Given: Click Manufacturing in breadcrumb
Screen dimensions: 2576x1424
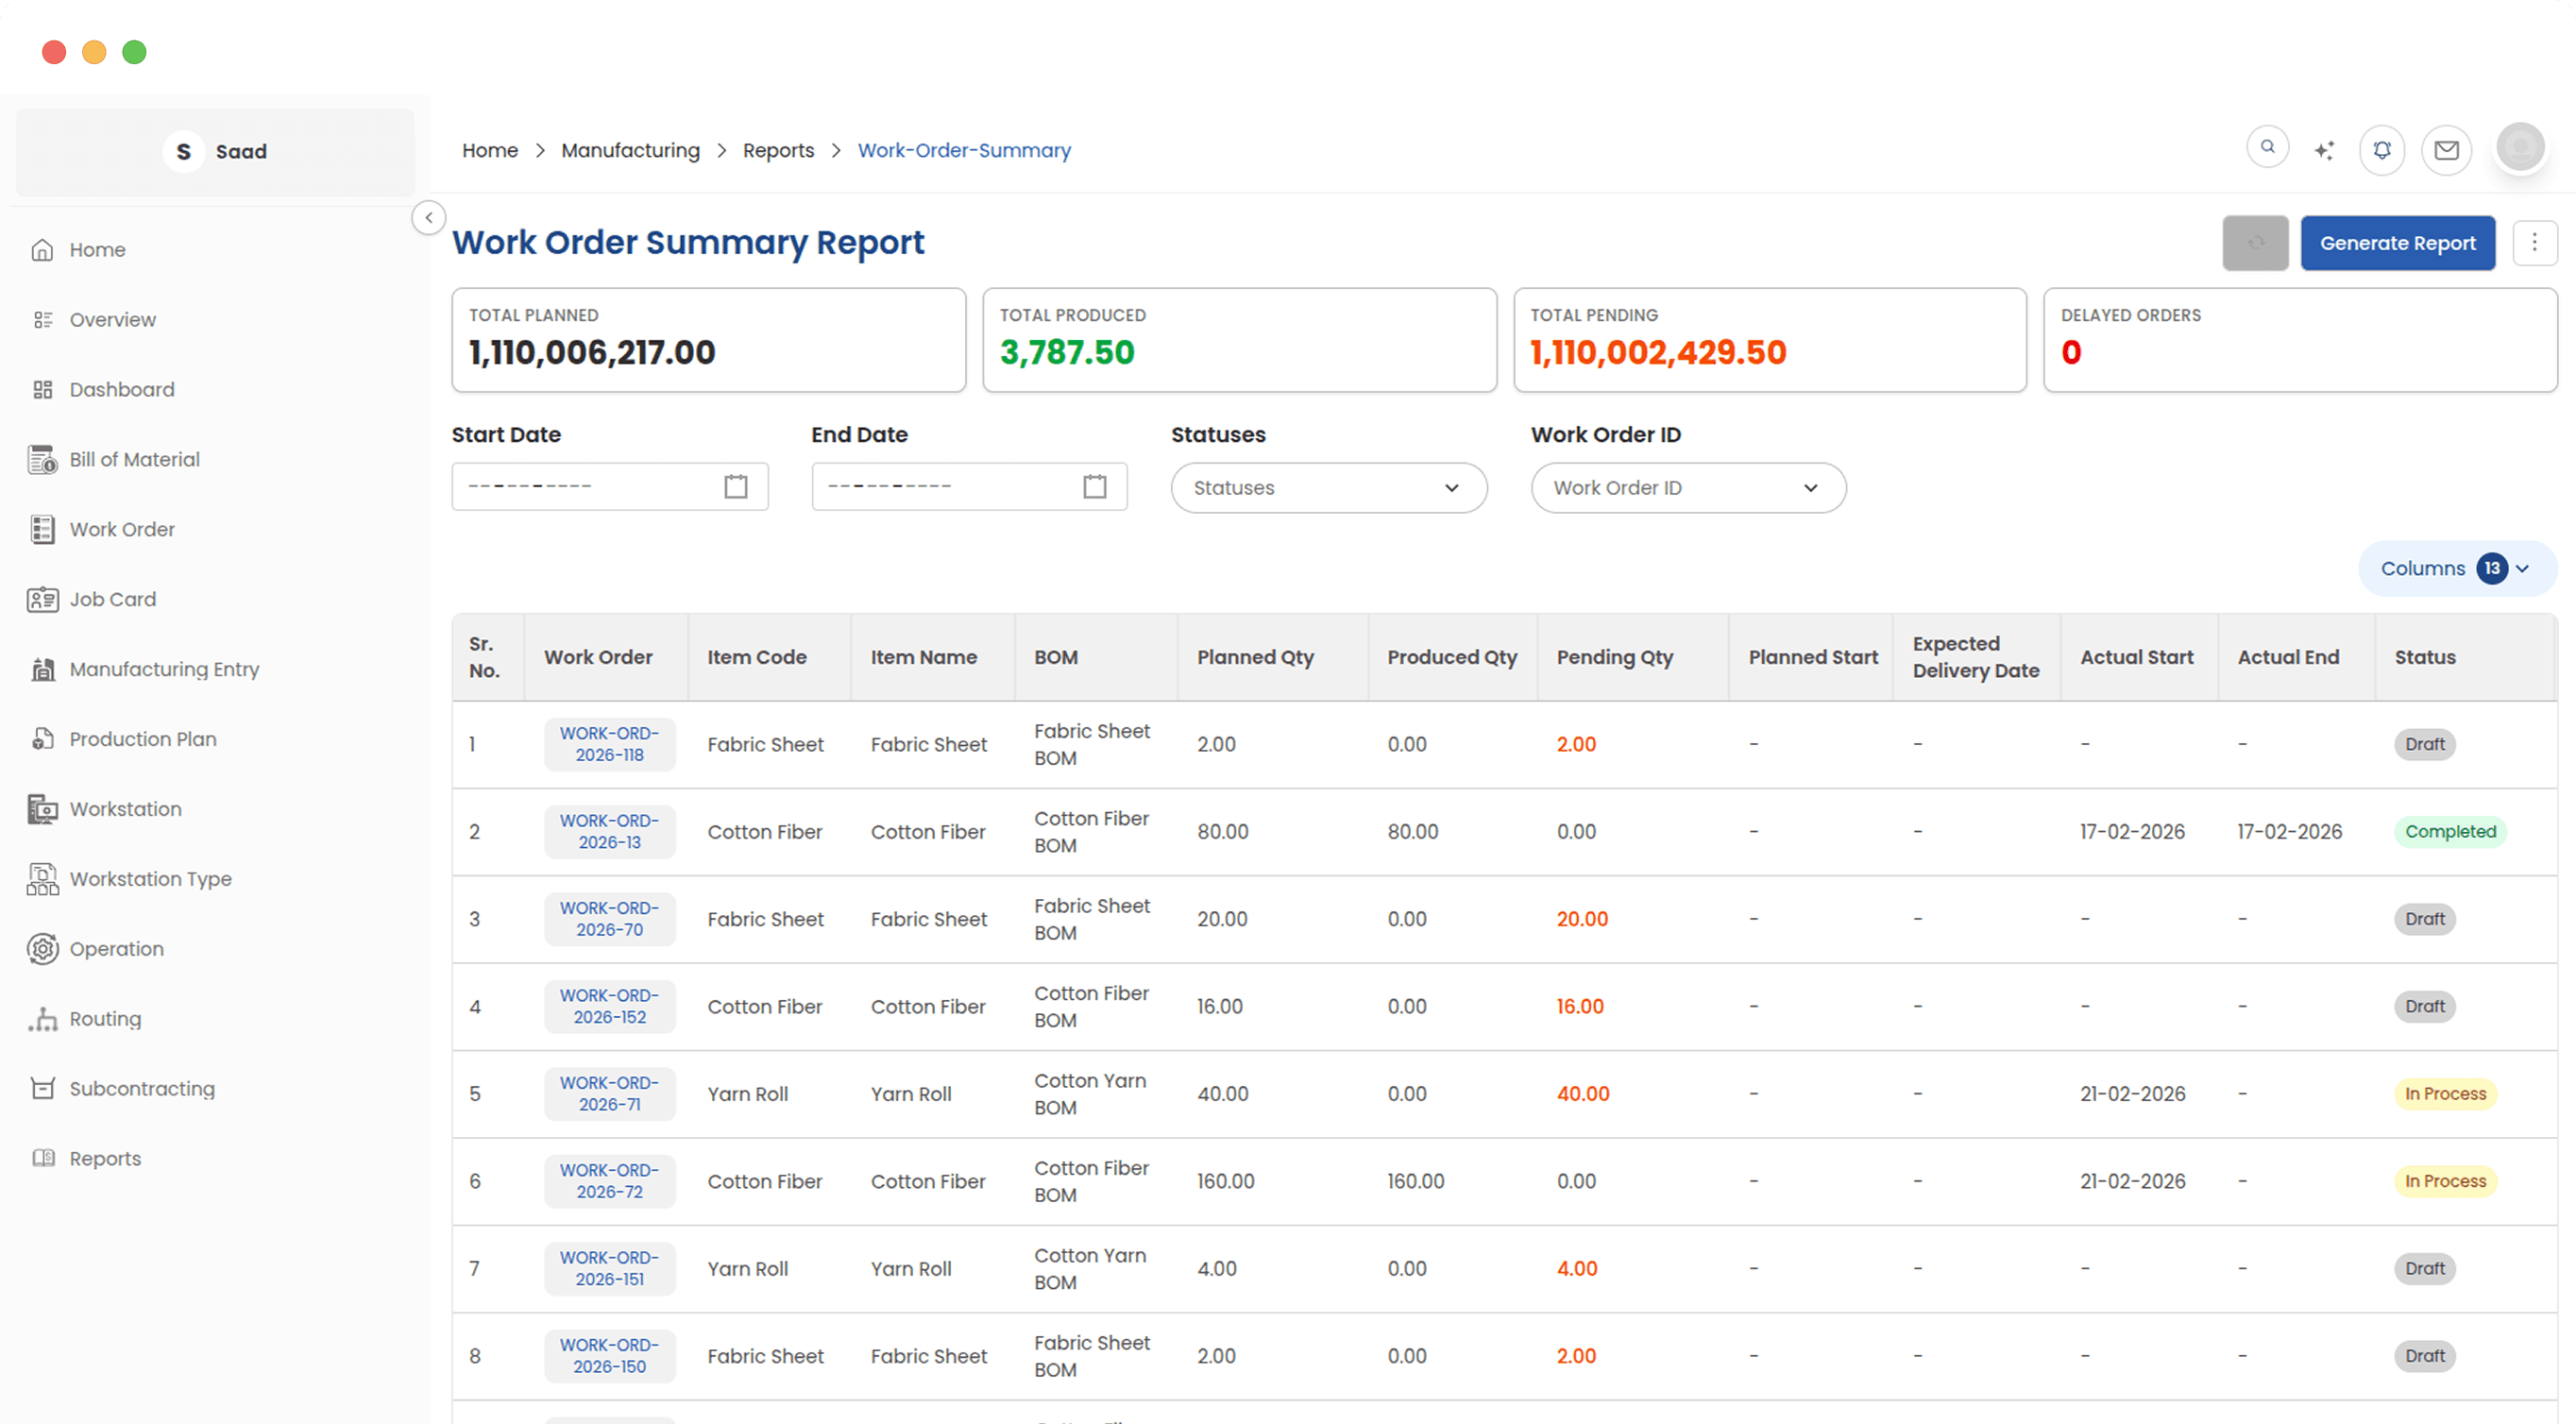Looking at the screenshot, I should [x=630, y=150].
